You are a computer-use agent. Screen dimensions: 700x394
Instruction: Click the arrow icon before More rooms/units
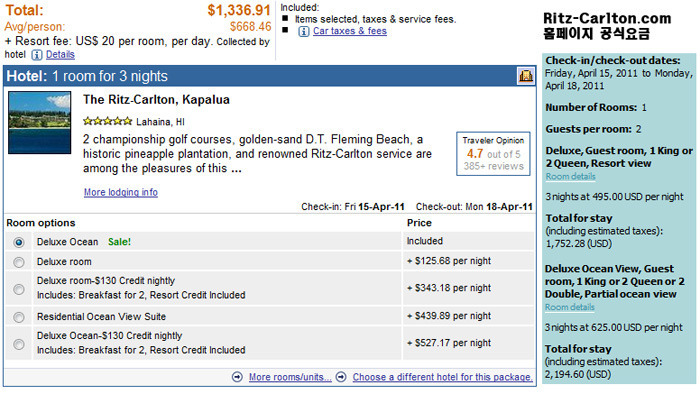coord(238,377)
